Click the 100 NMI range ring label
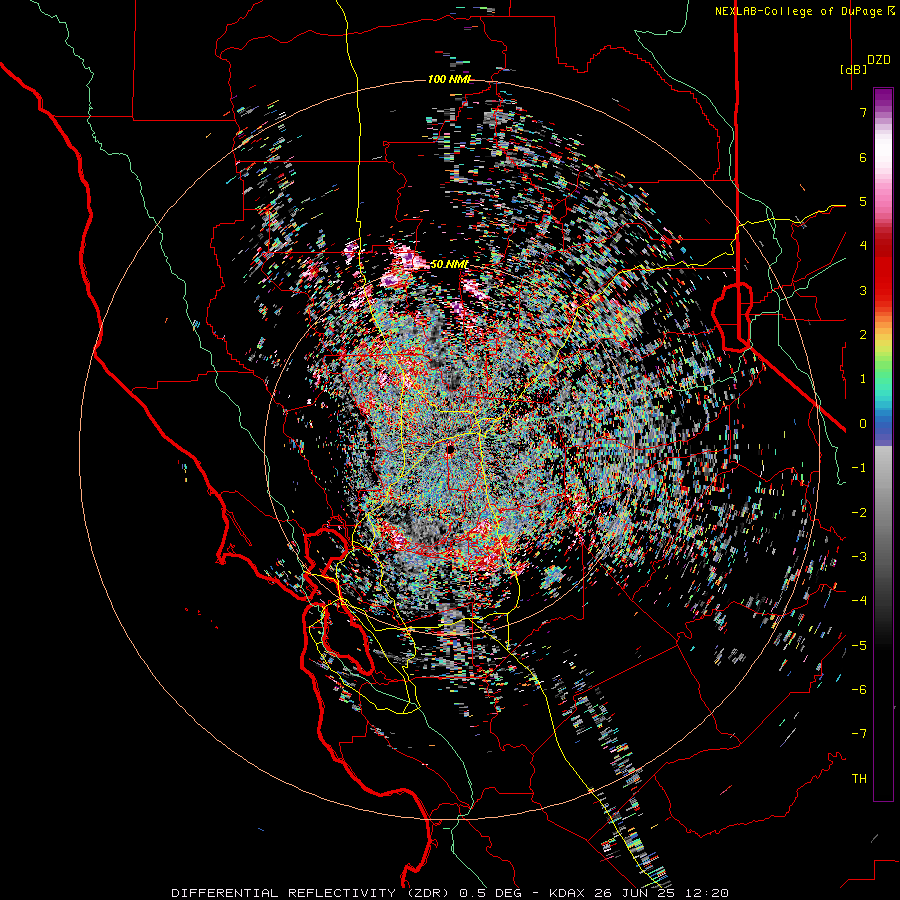 [x=448, y=79]
